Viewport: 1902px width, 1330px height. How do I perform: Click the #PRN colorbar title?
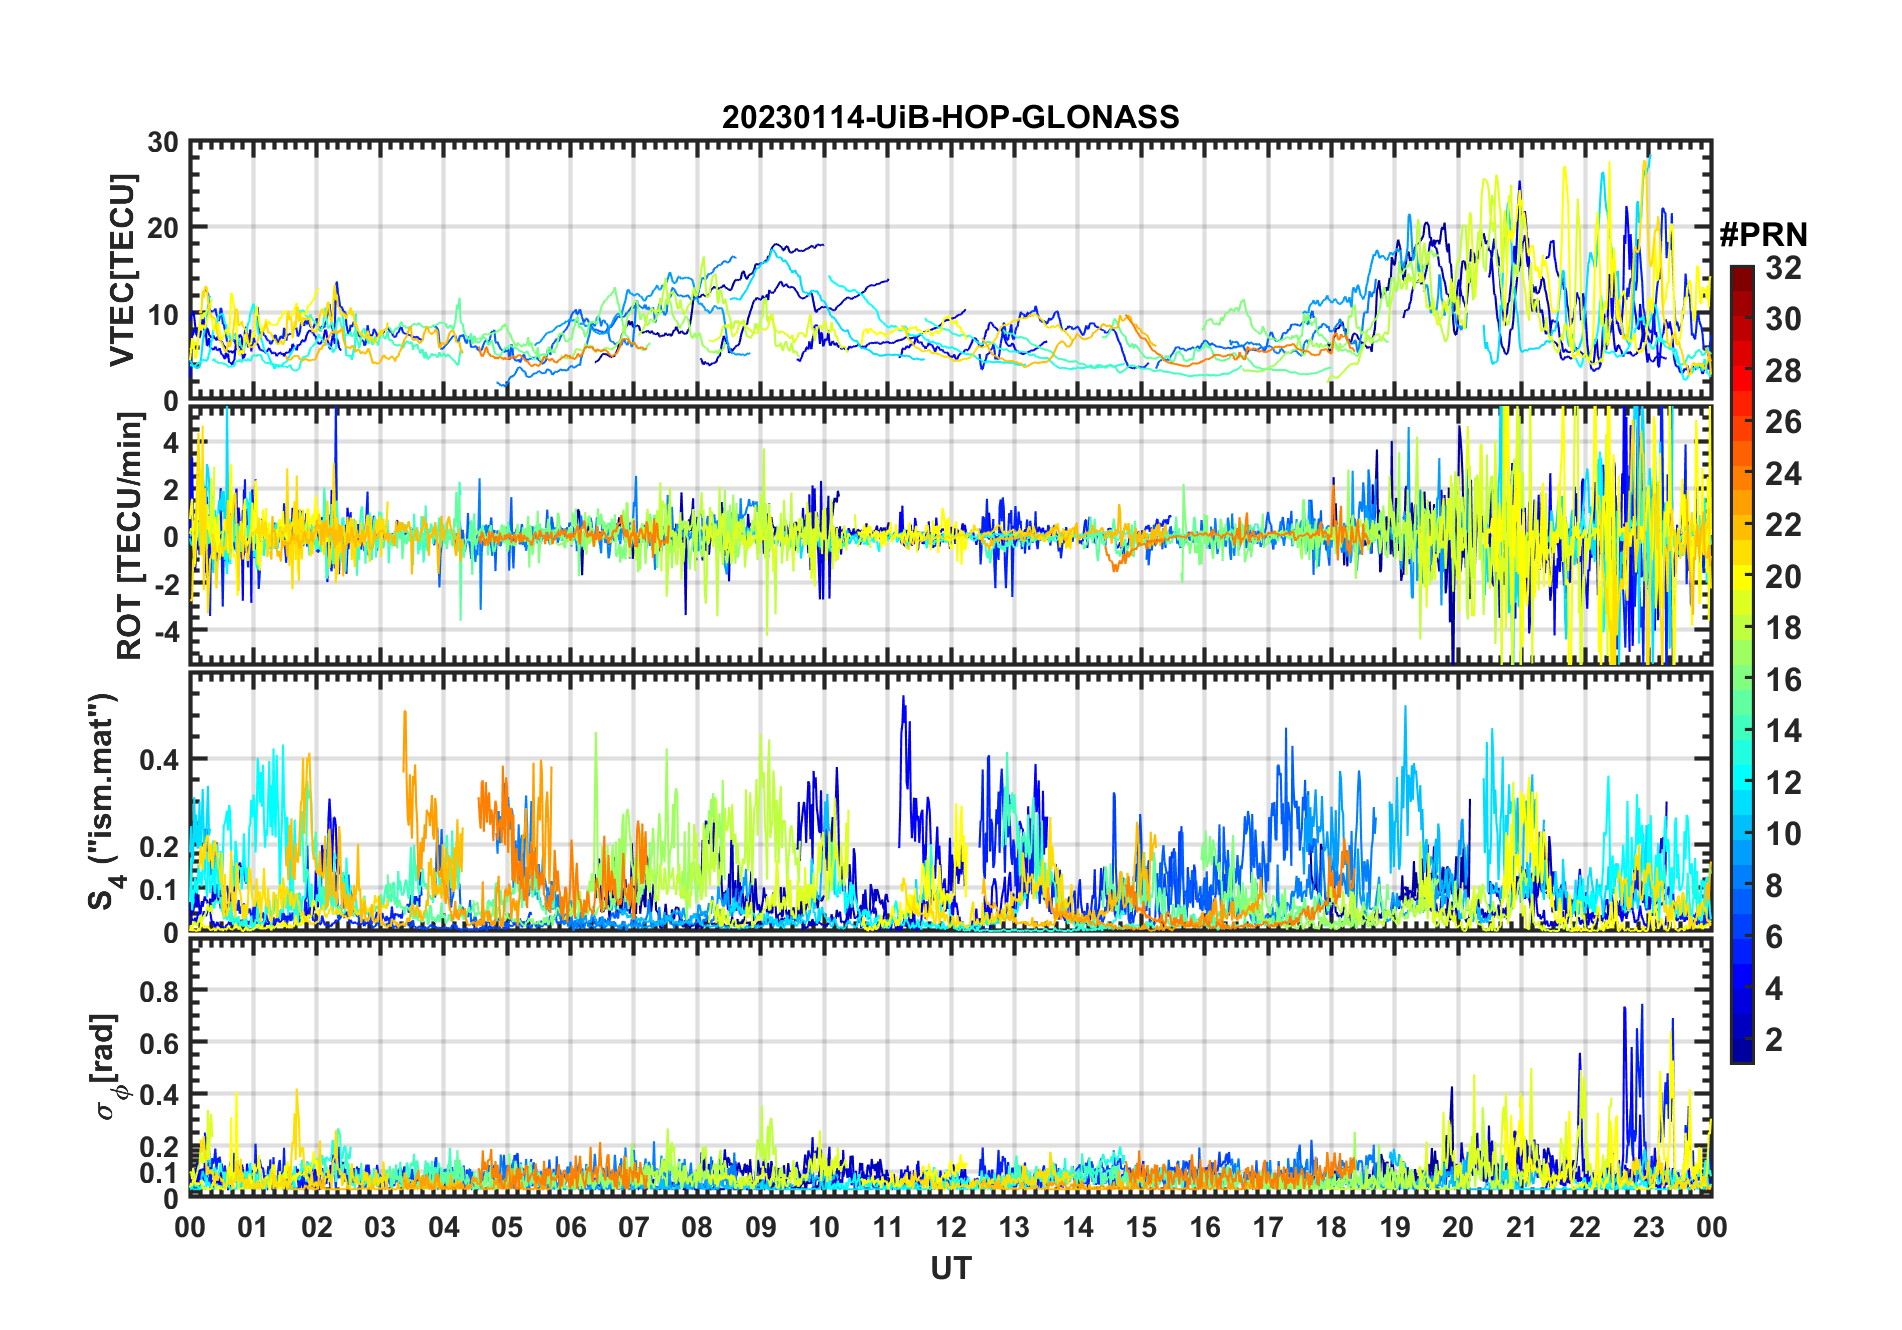coord(1764,235)
